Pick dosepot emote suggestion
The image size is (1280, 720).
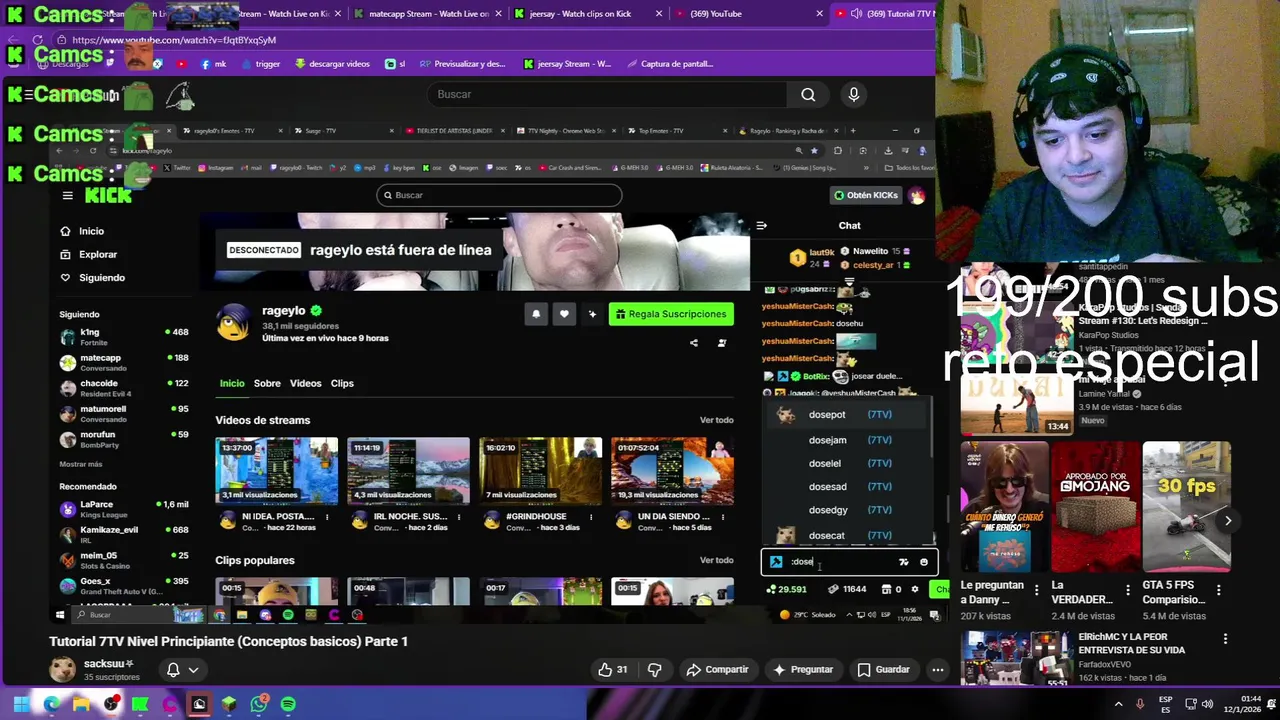(849, 414)
